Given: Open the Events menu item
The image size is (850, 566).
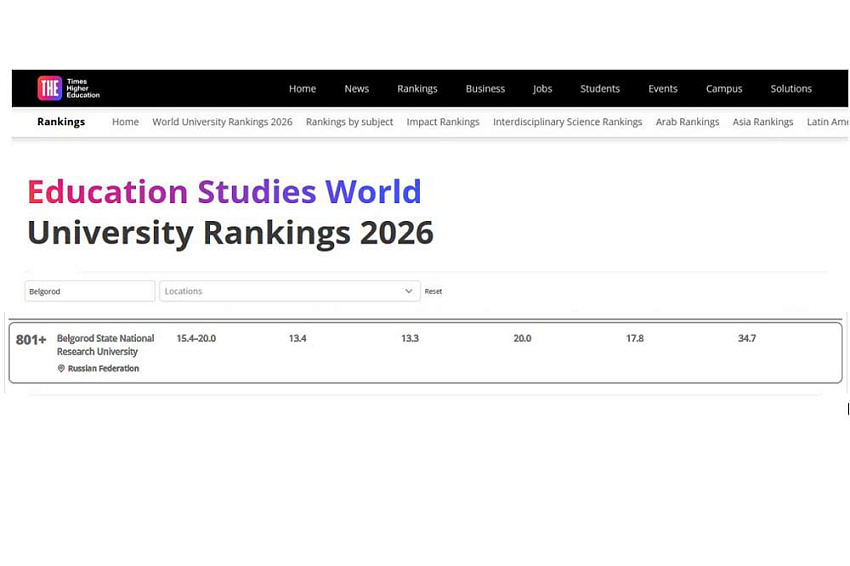Looking at the screenshot, I should click(662, 89).
